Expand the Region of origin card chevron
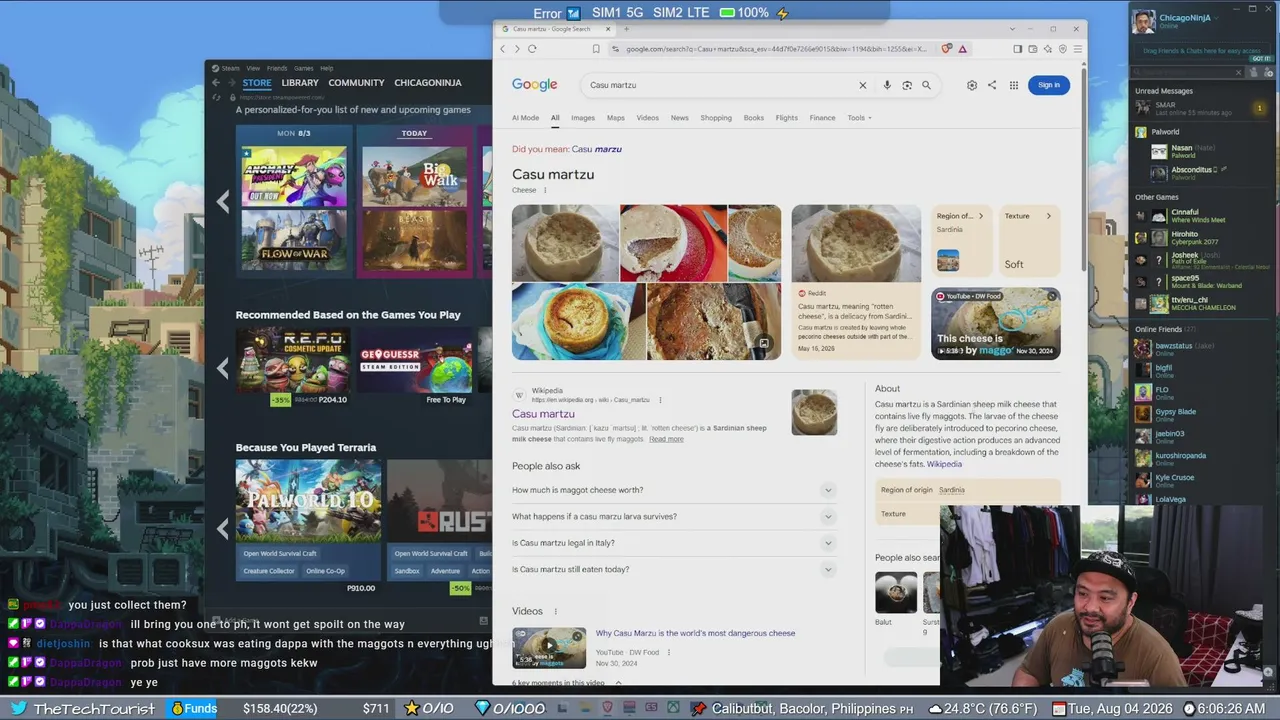Image resolution: width=1280 pixels, height=720 pixels. click(980, 216)
